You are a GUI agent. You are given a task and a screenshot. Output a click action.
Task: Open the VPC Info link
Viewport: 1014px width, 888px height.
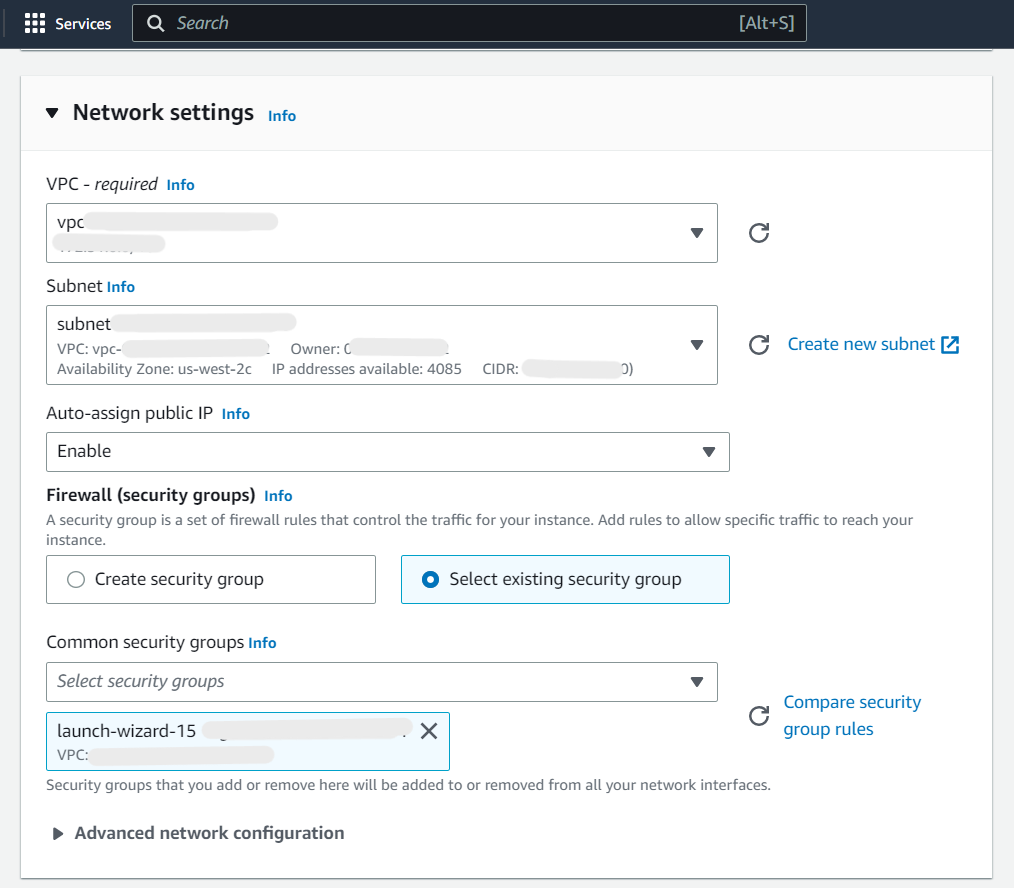tap(180, 185)
